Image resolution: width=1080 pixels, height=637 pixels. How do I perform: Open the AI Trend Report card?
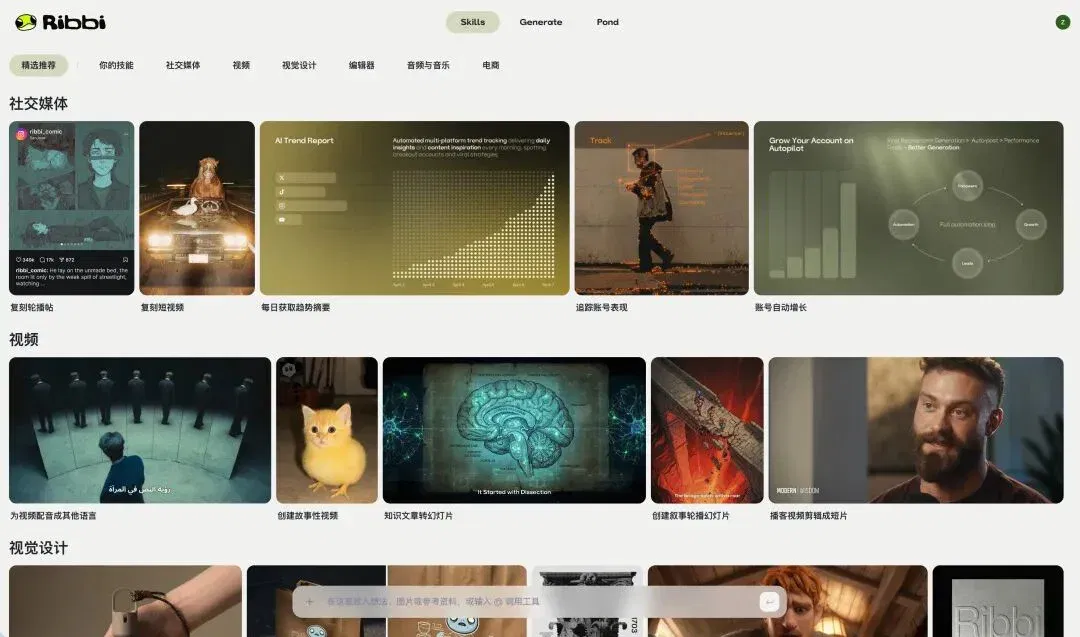coord(415,208)
